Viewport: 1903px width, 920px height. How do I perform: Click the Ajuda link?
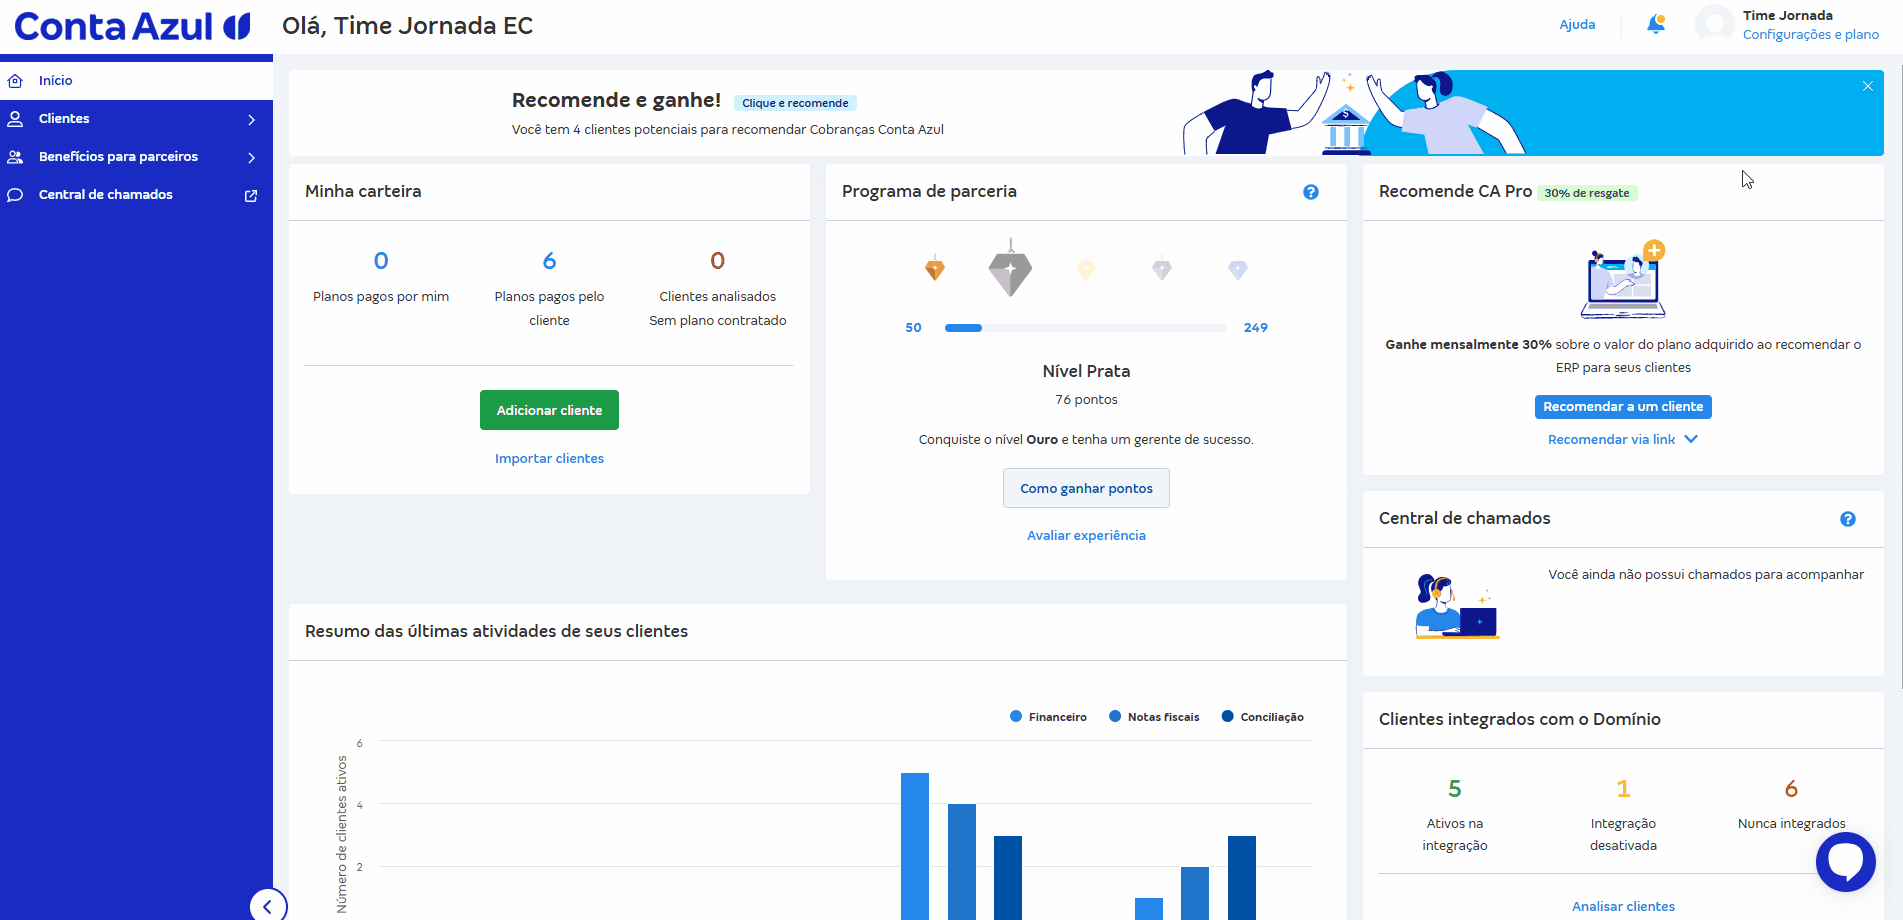1577,25
